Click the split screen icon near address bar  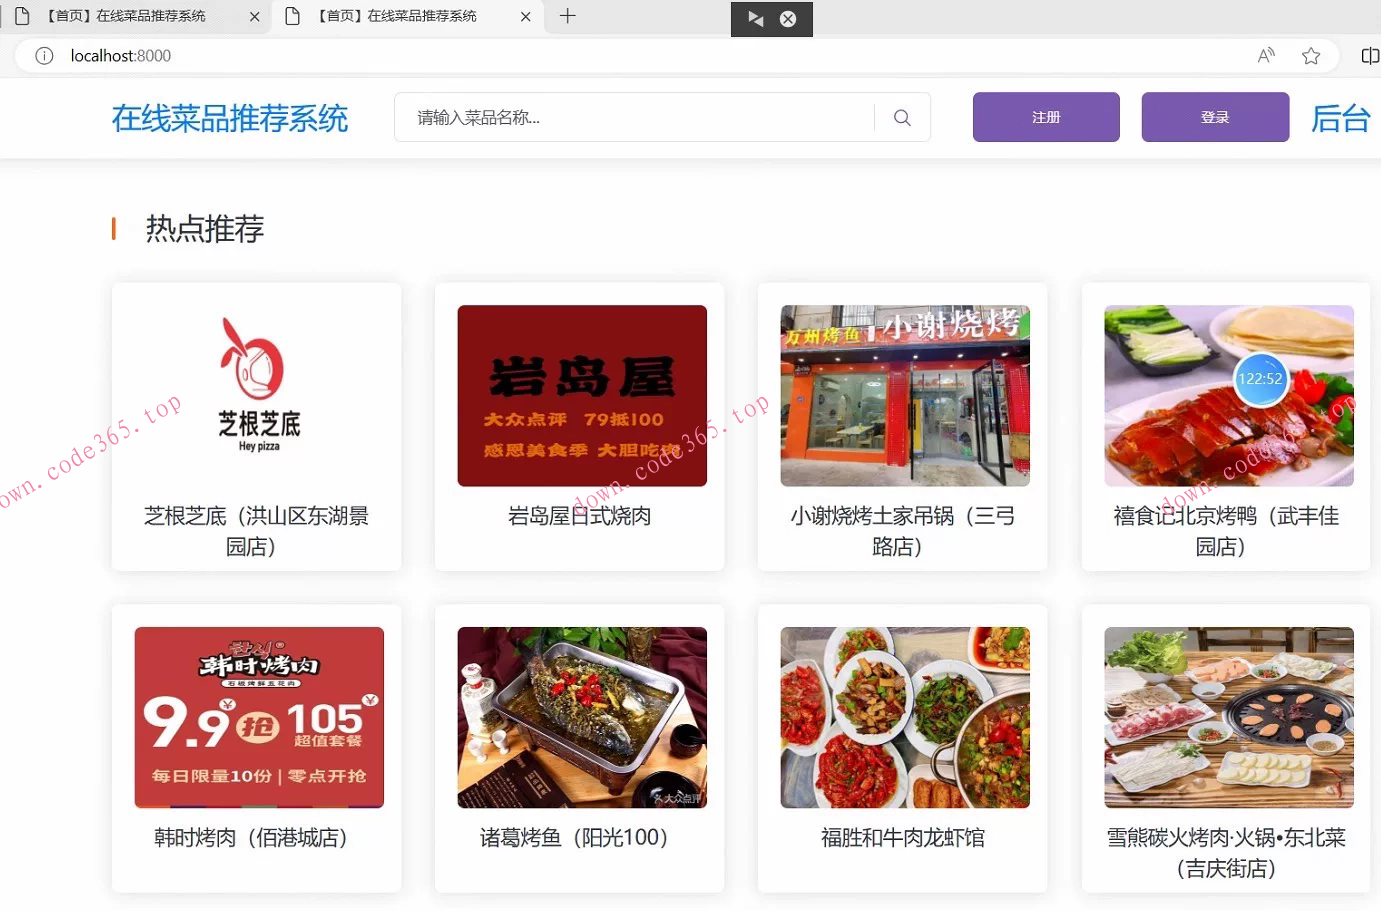[1370, 56]
